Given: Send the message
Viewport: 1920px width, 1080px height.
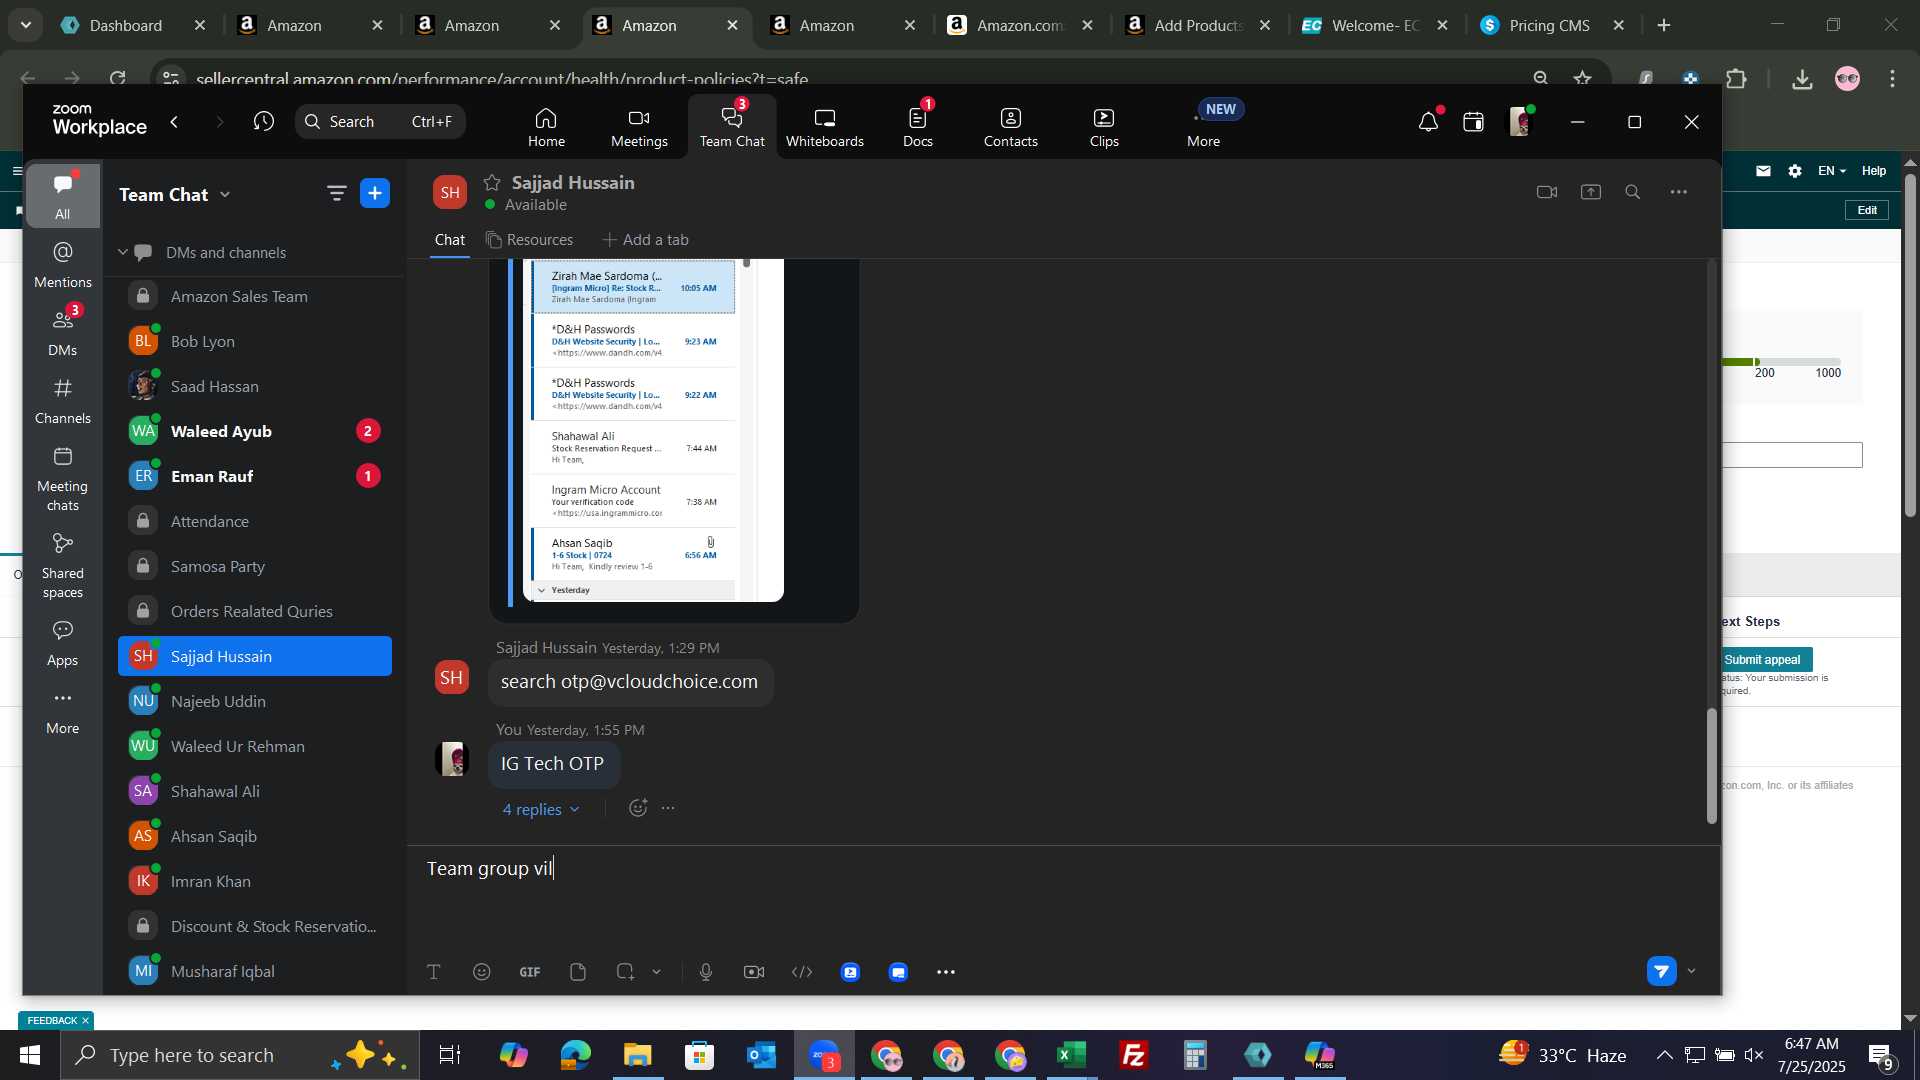Looking at the screenshot, I should pyautogui.click(x=1662, y=971).
